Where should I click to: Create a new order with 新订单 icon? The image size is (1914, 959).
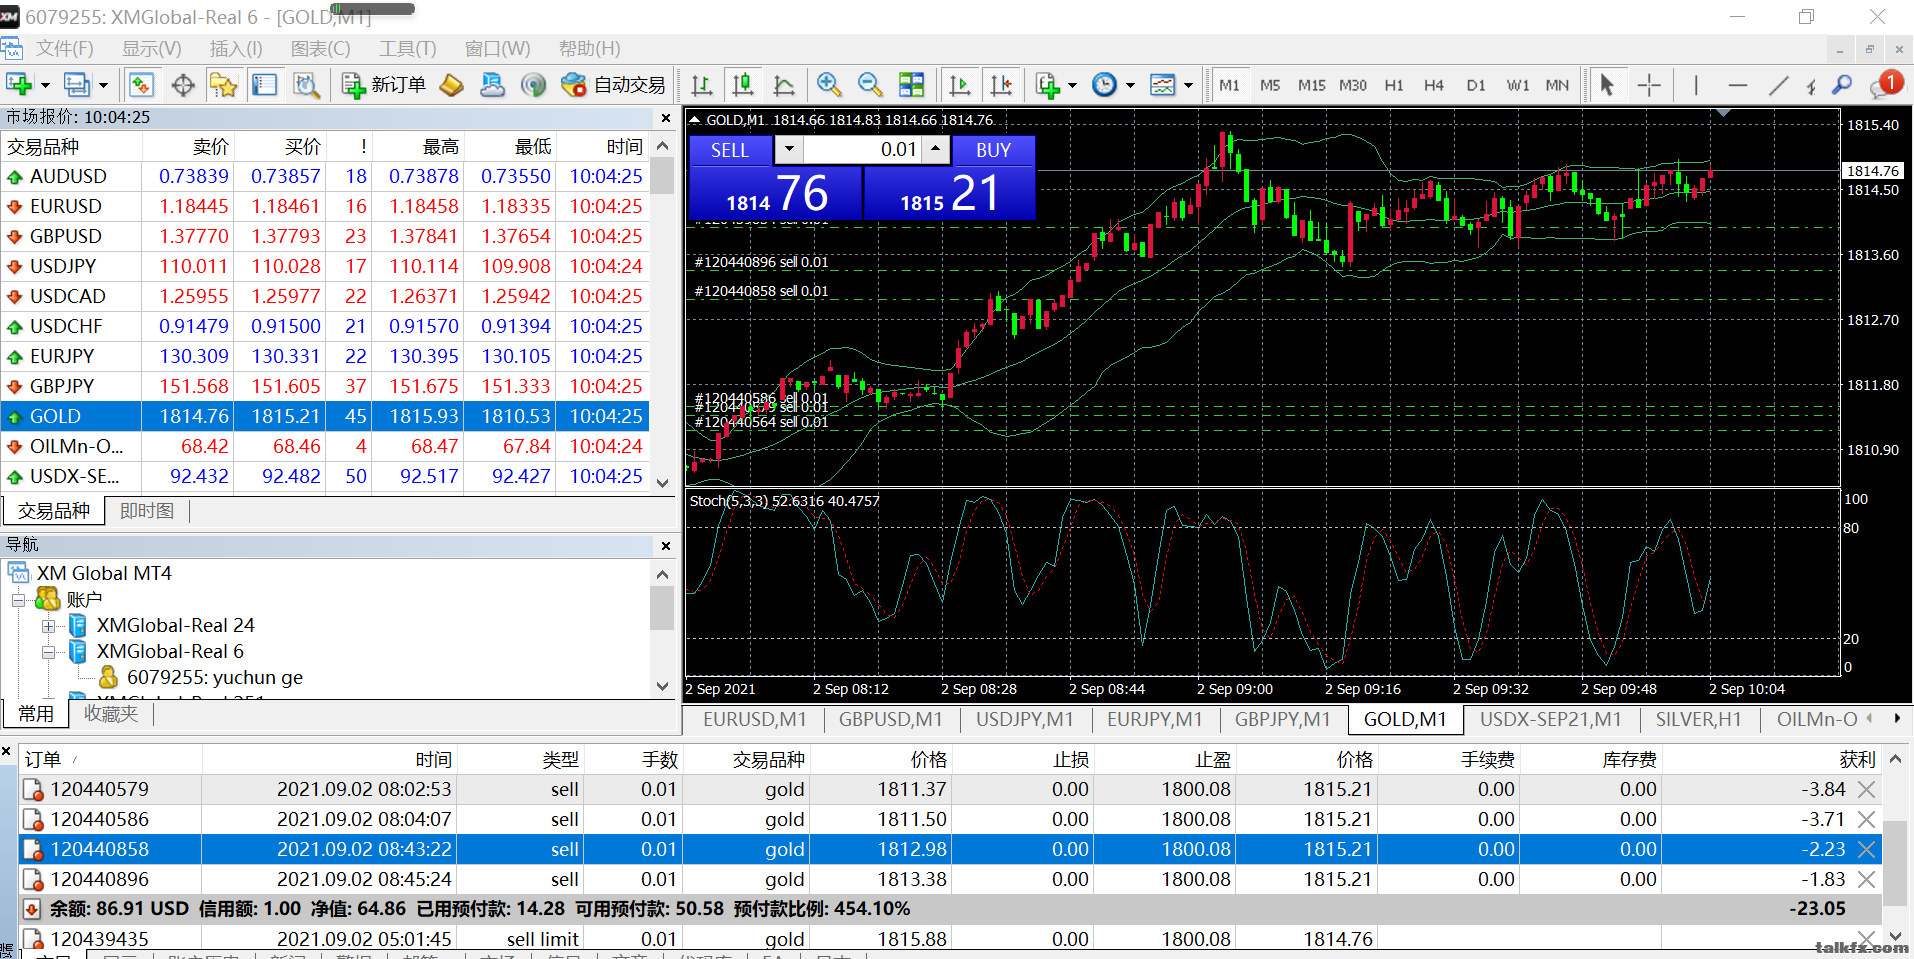tap(384, 85)
